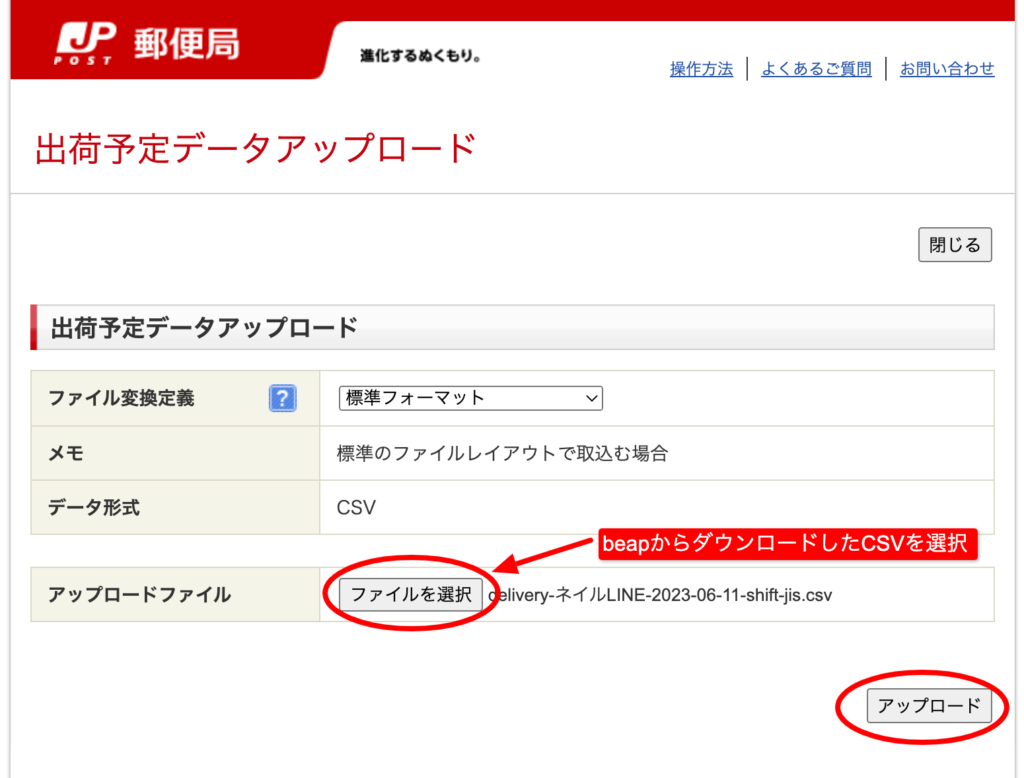
Task: Go to the お問い合わせ link
Action: pyautogui.click(x=947, y=69)
